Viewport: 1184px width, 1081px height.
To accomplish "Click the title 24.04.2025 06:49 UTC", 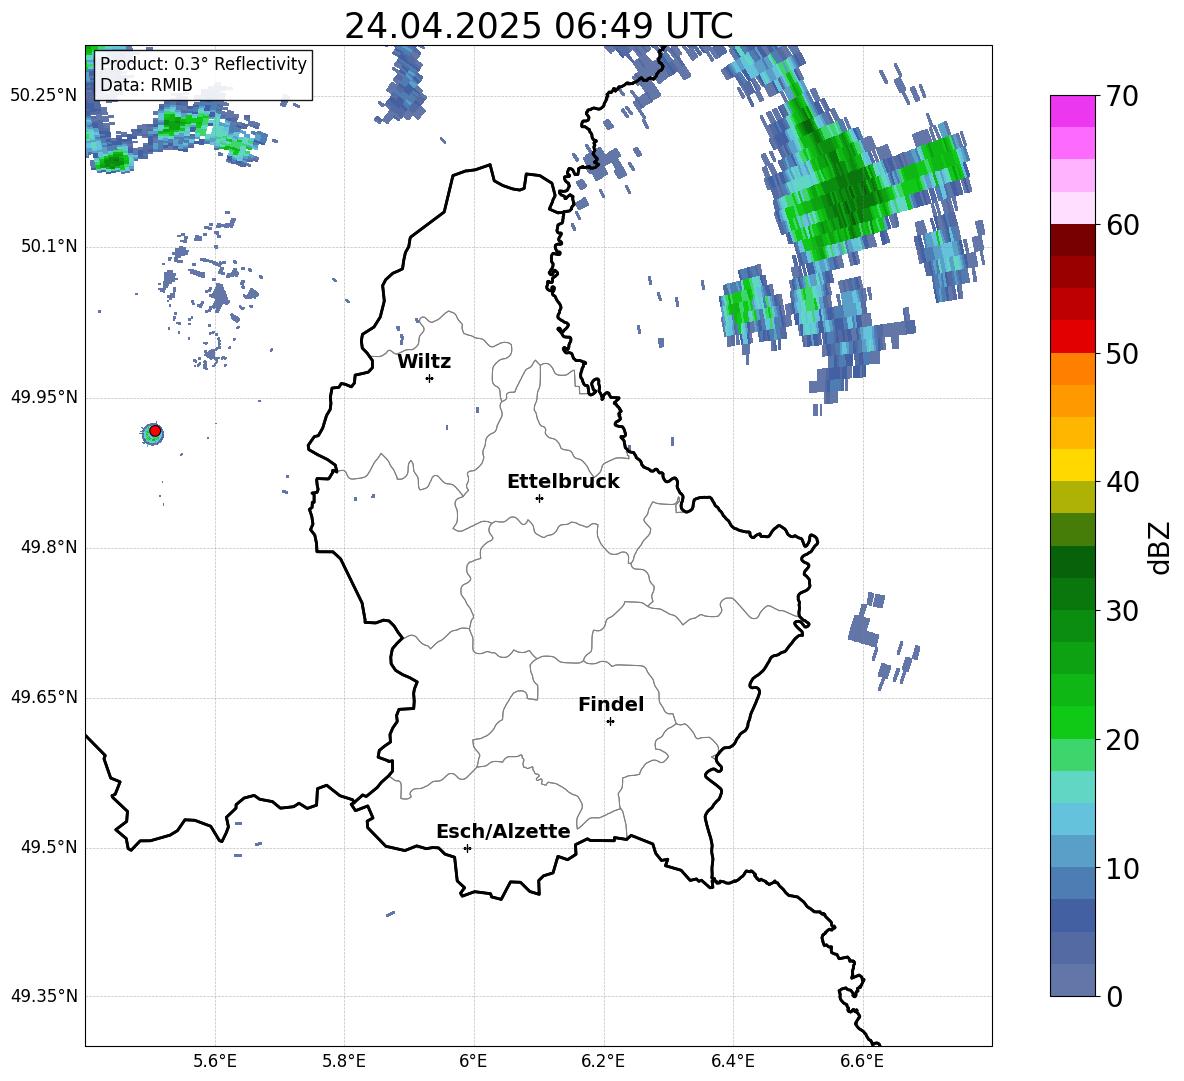I will (538, 26).
